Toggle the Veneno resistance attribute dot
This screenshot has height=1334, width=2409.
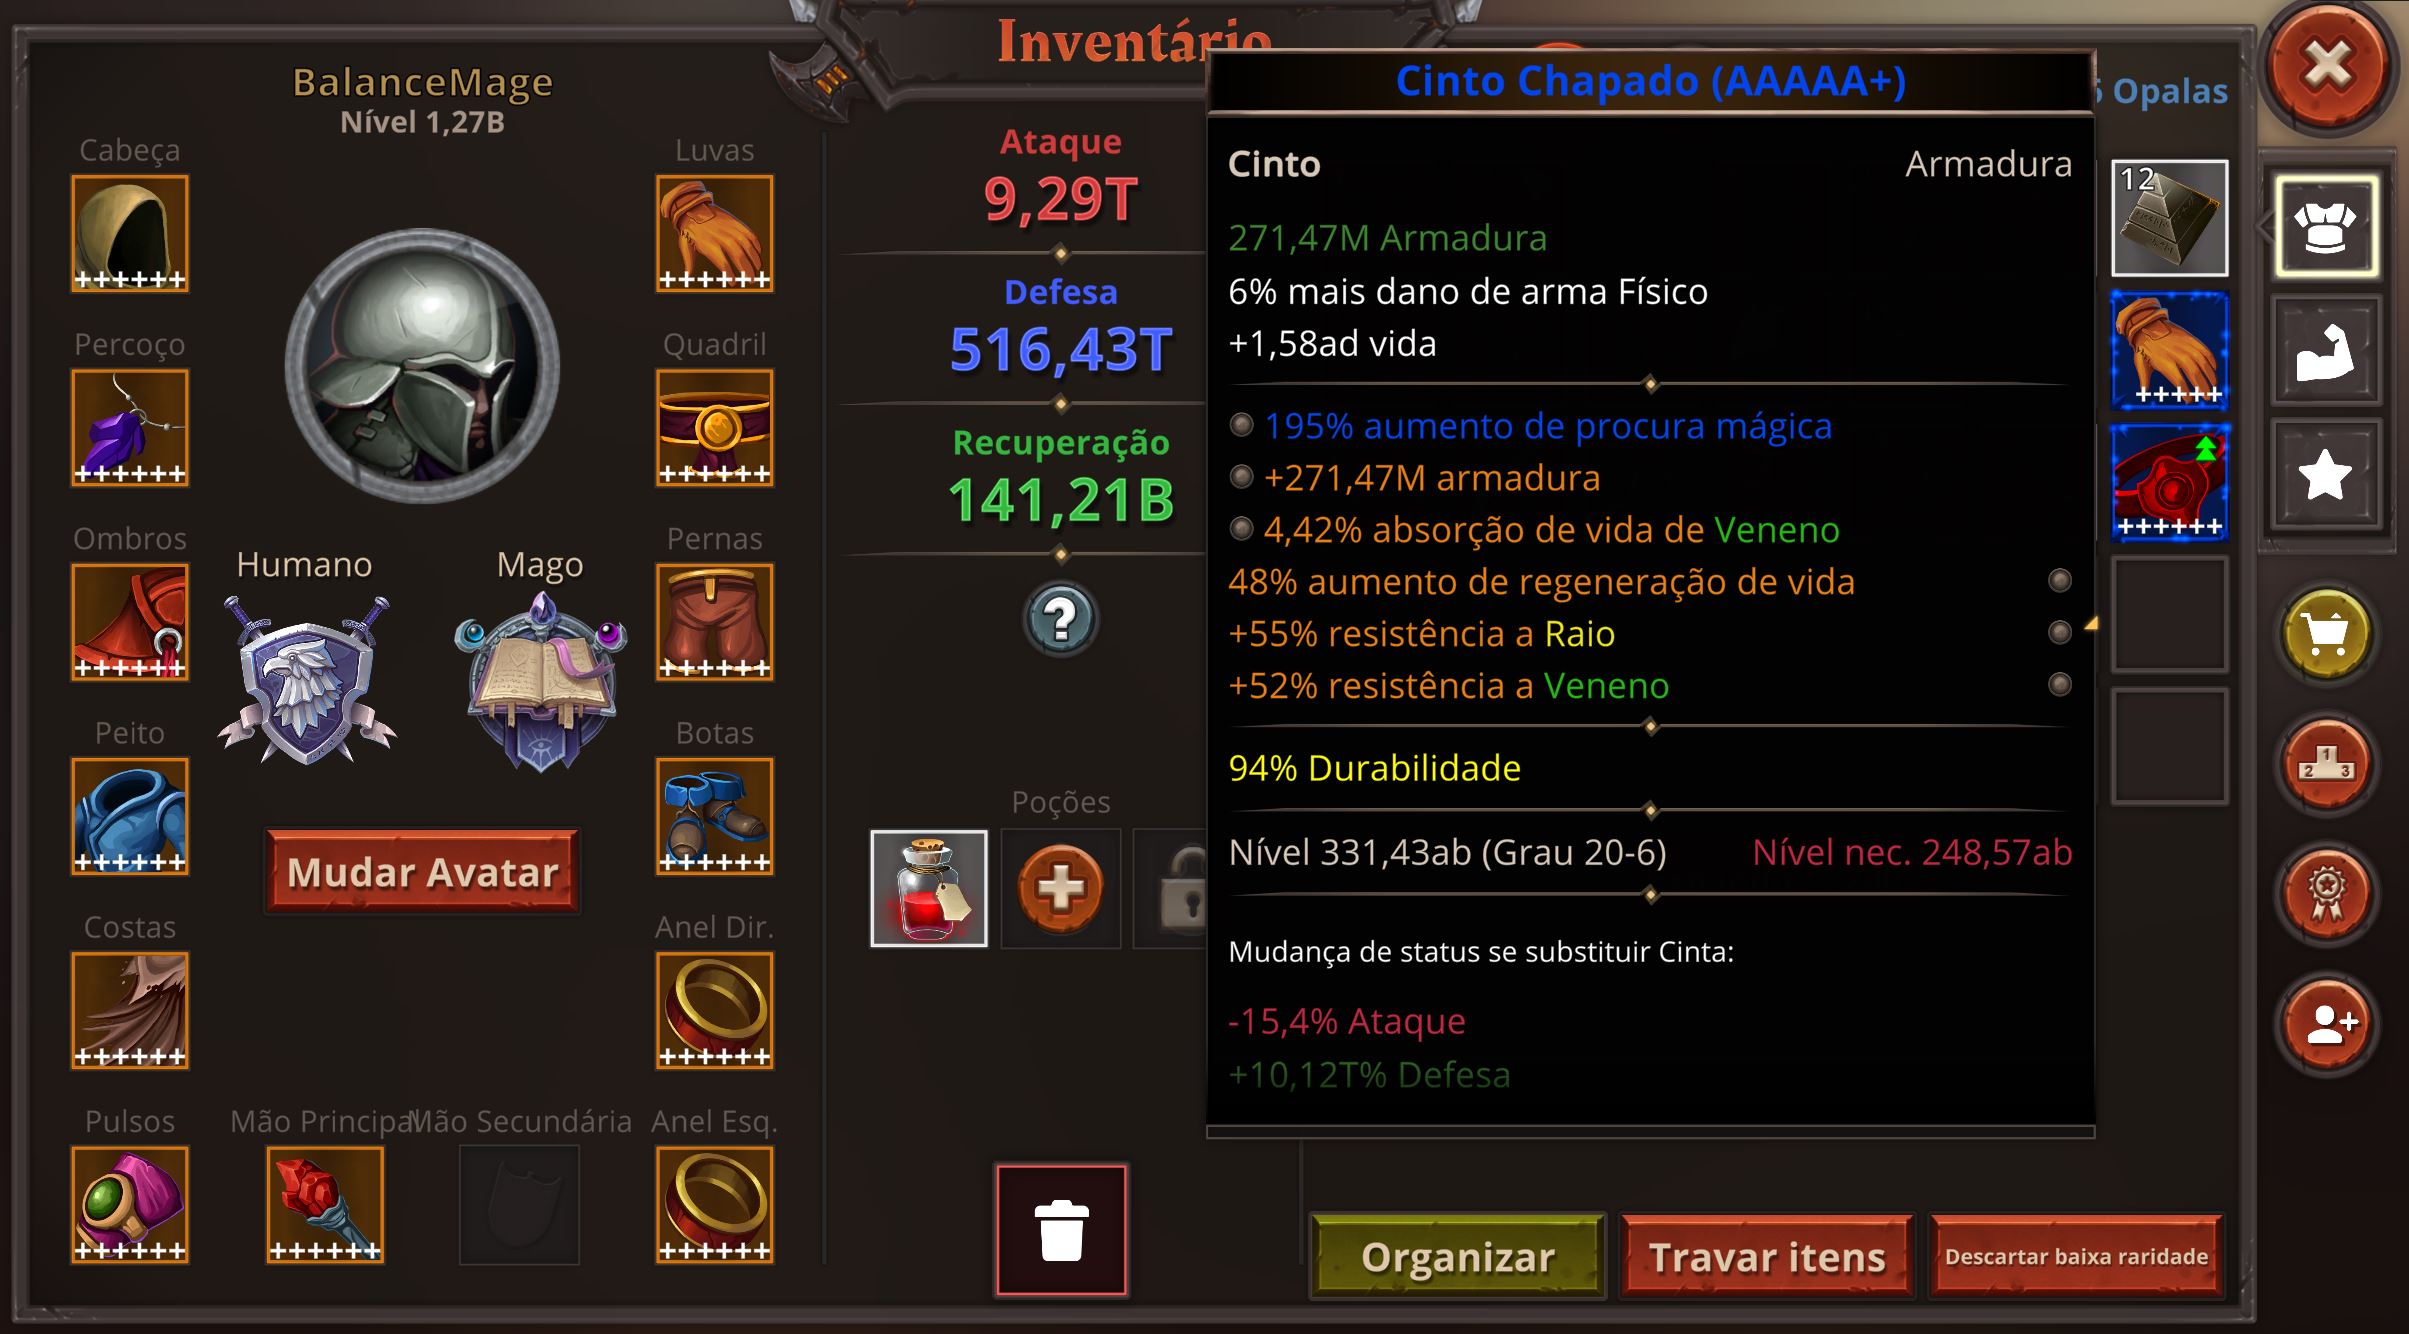click(x=2060, y=684)
